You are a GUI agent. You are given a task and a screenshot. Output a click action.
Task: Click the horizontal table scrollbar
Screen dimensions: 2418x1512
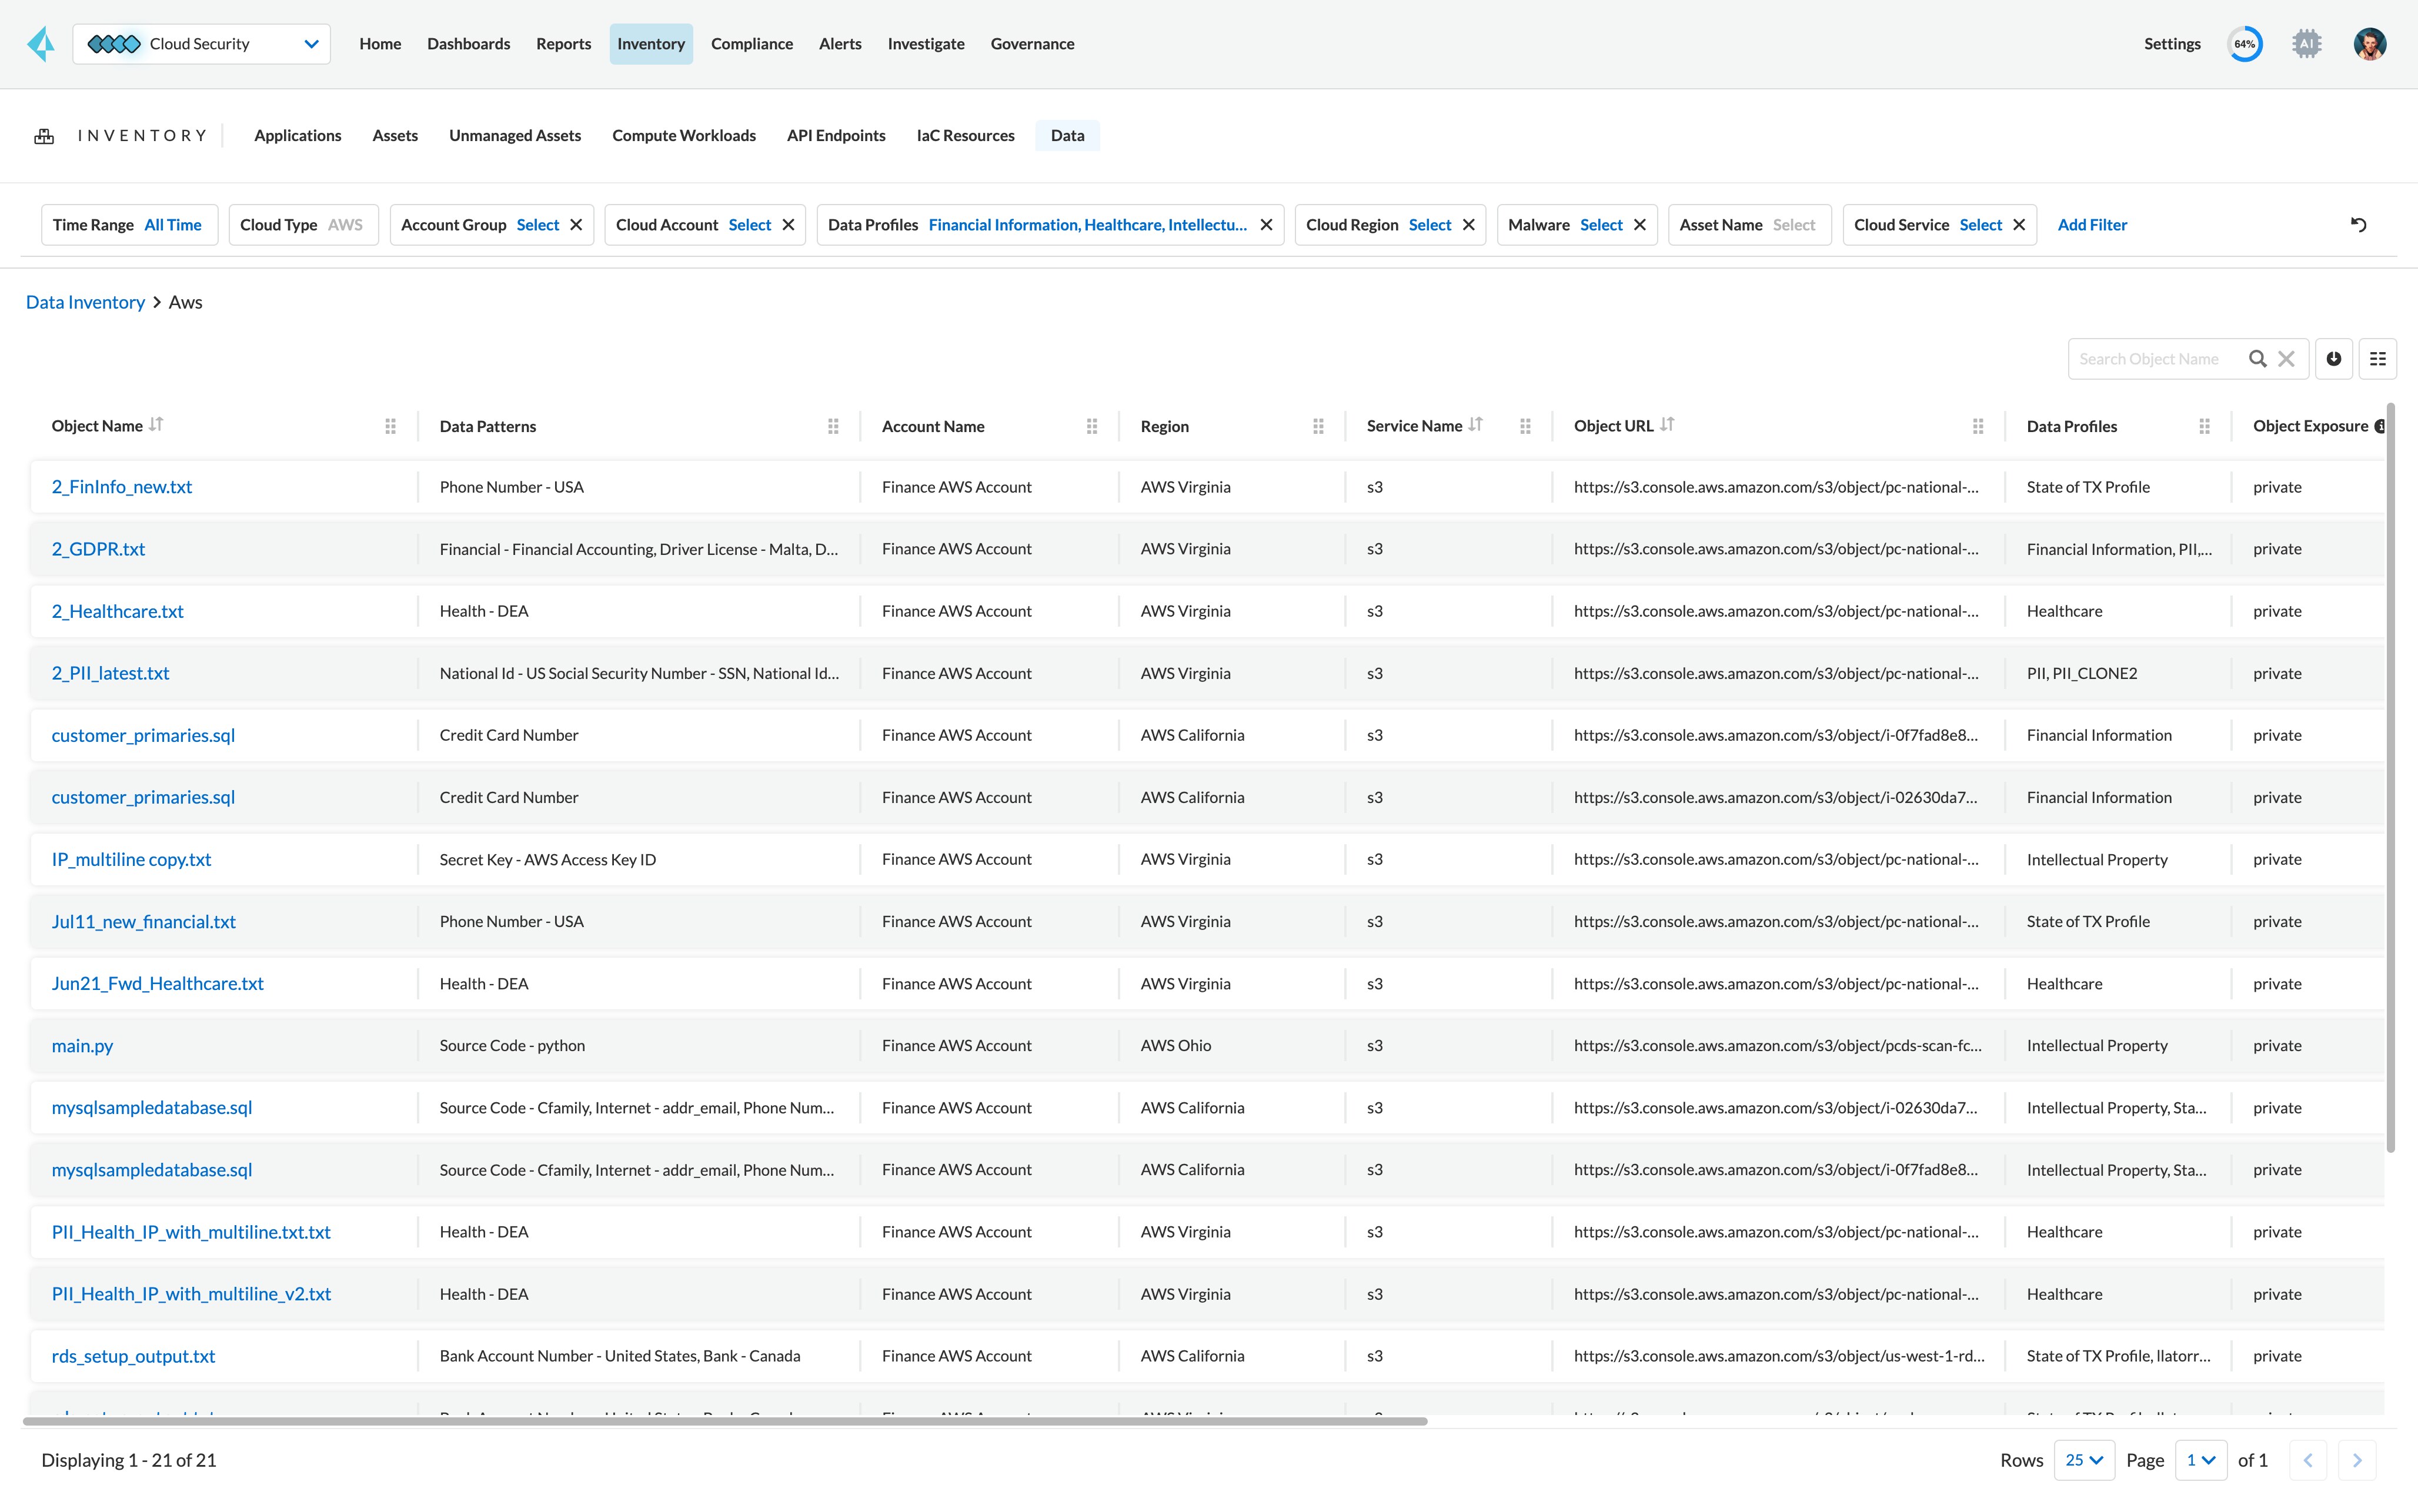[724, 1421]
